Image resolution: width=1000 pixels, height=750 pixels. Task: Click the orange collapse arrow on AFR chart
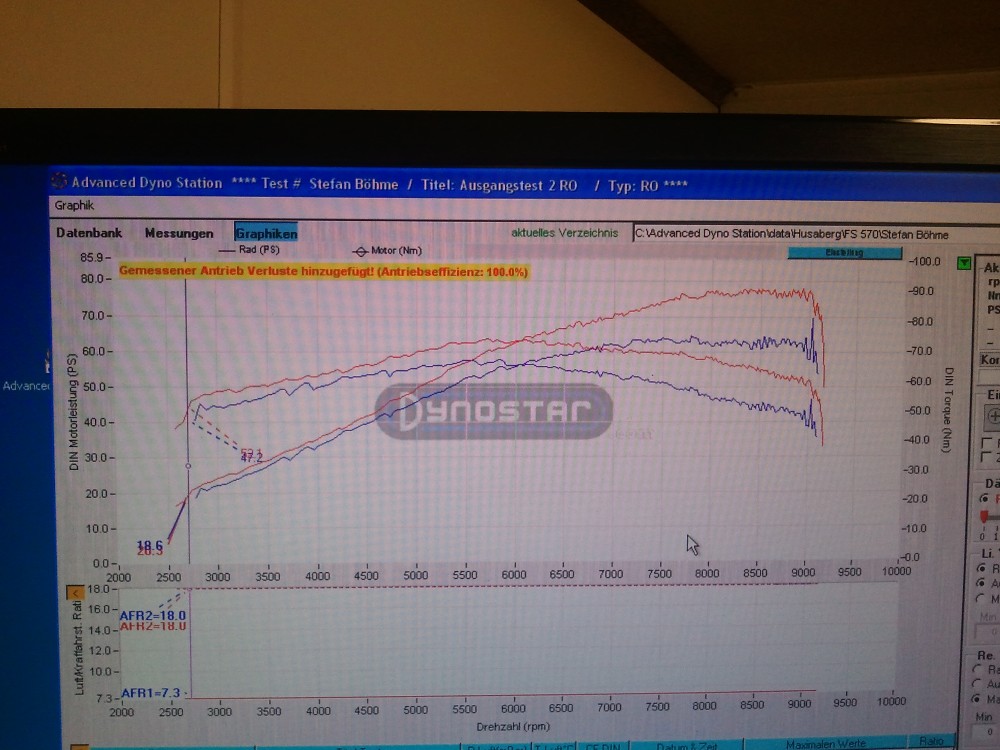click(74, 593)
